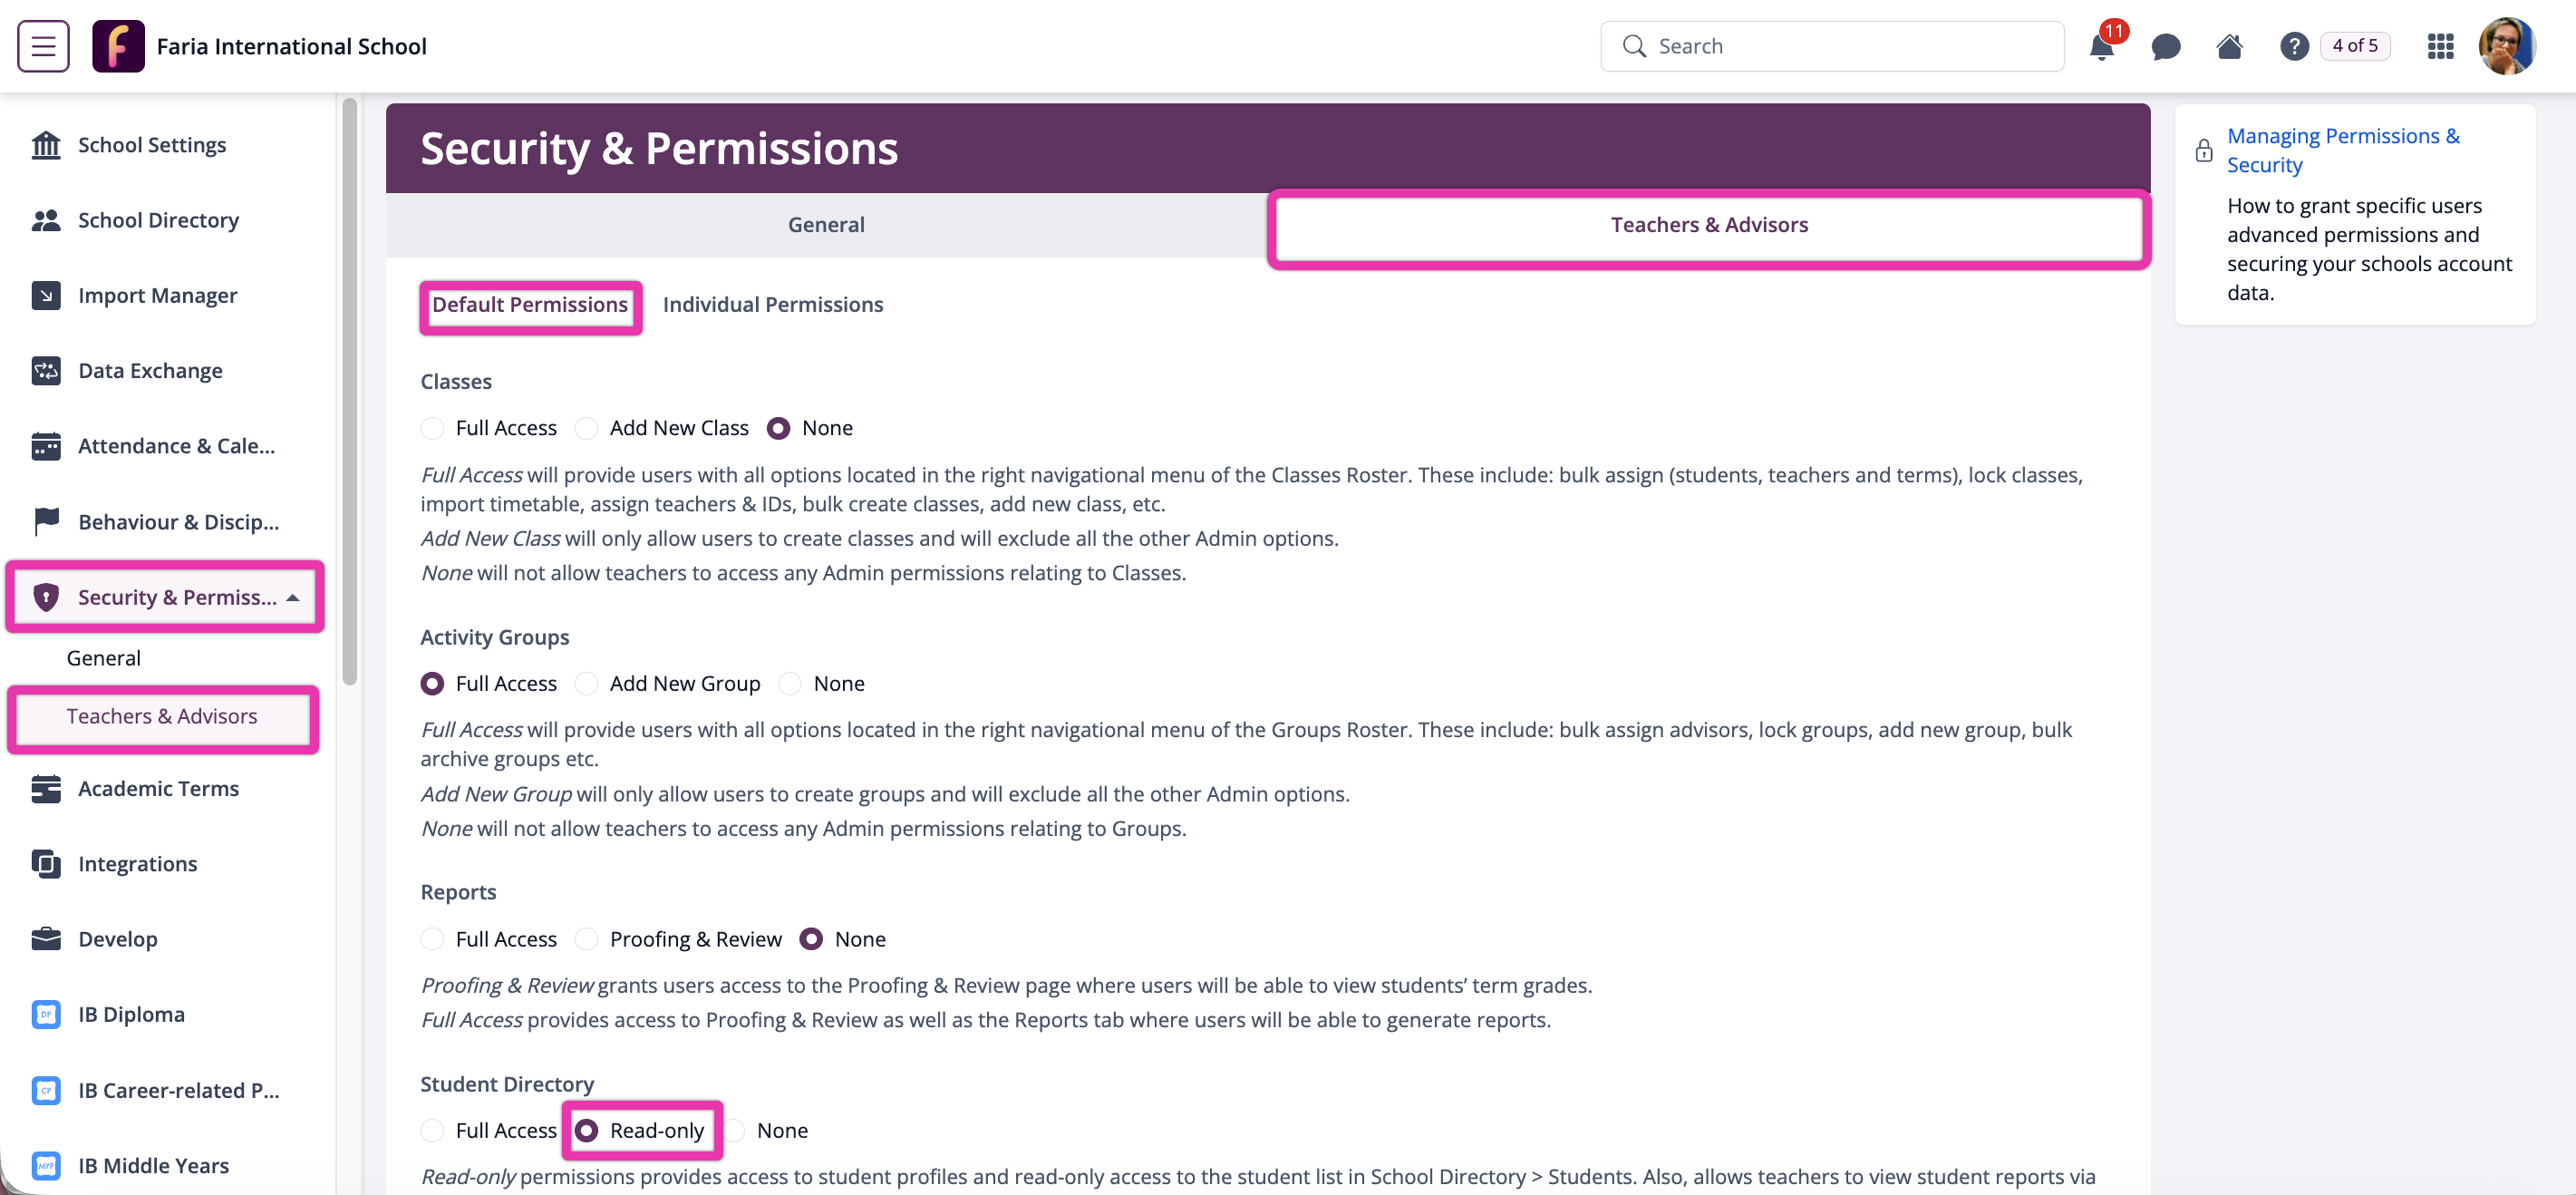
Task: Open the 4 of 5 progress badge
Action: (x=2354, y=46)
